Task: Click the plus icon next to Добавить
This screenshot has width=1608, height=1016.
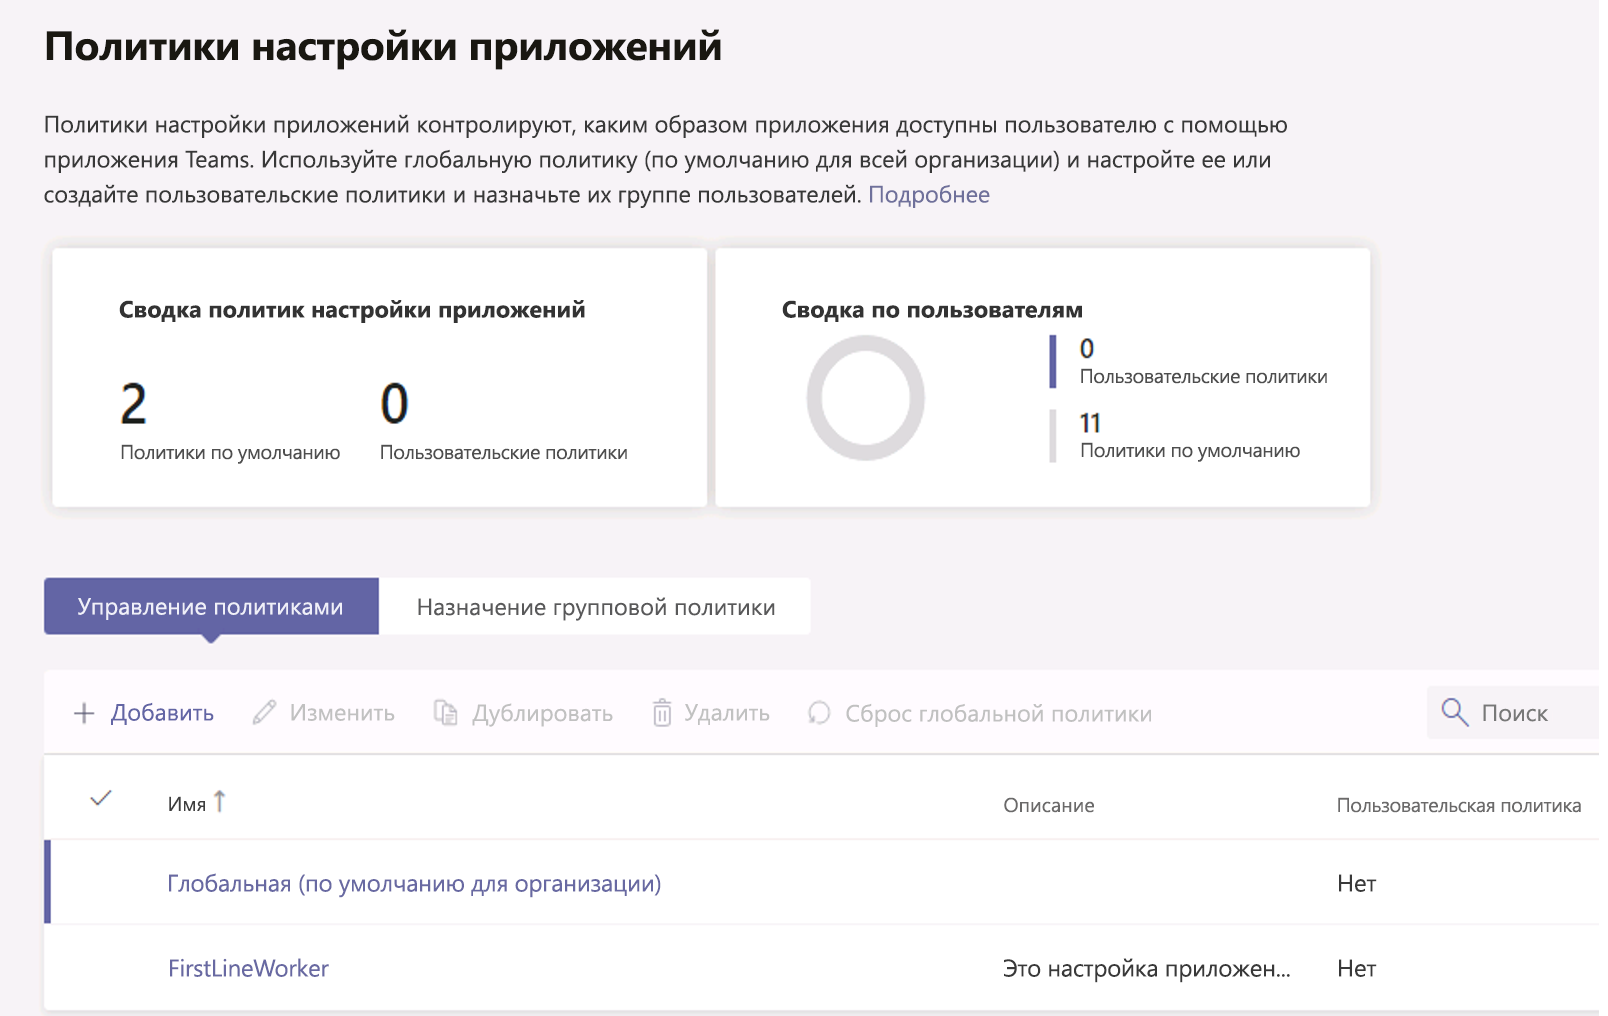Action: click(x=84, y=713)
